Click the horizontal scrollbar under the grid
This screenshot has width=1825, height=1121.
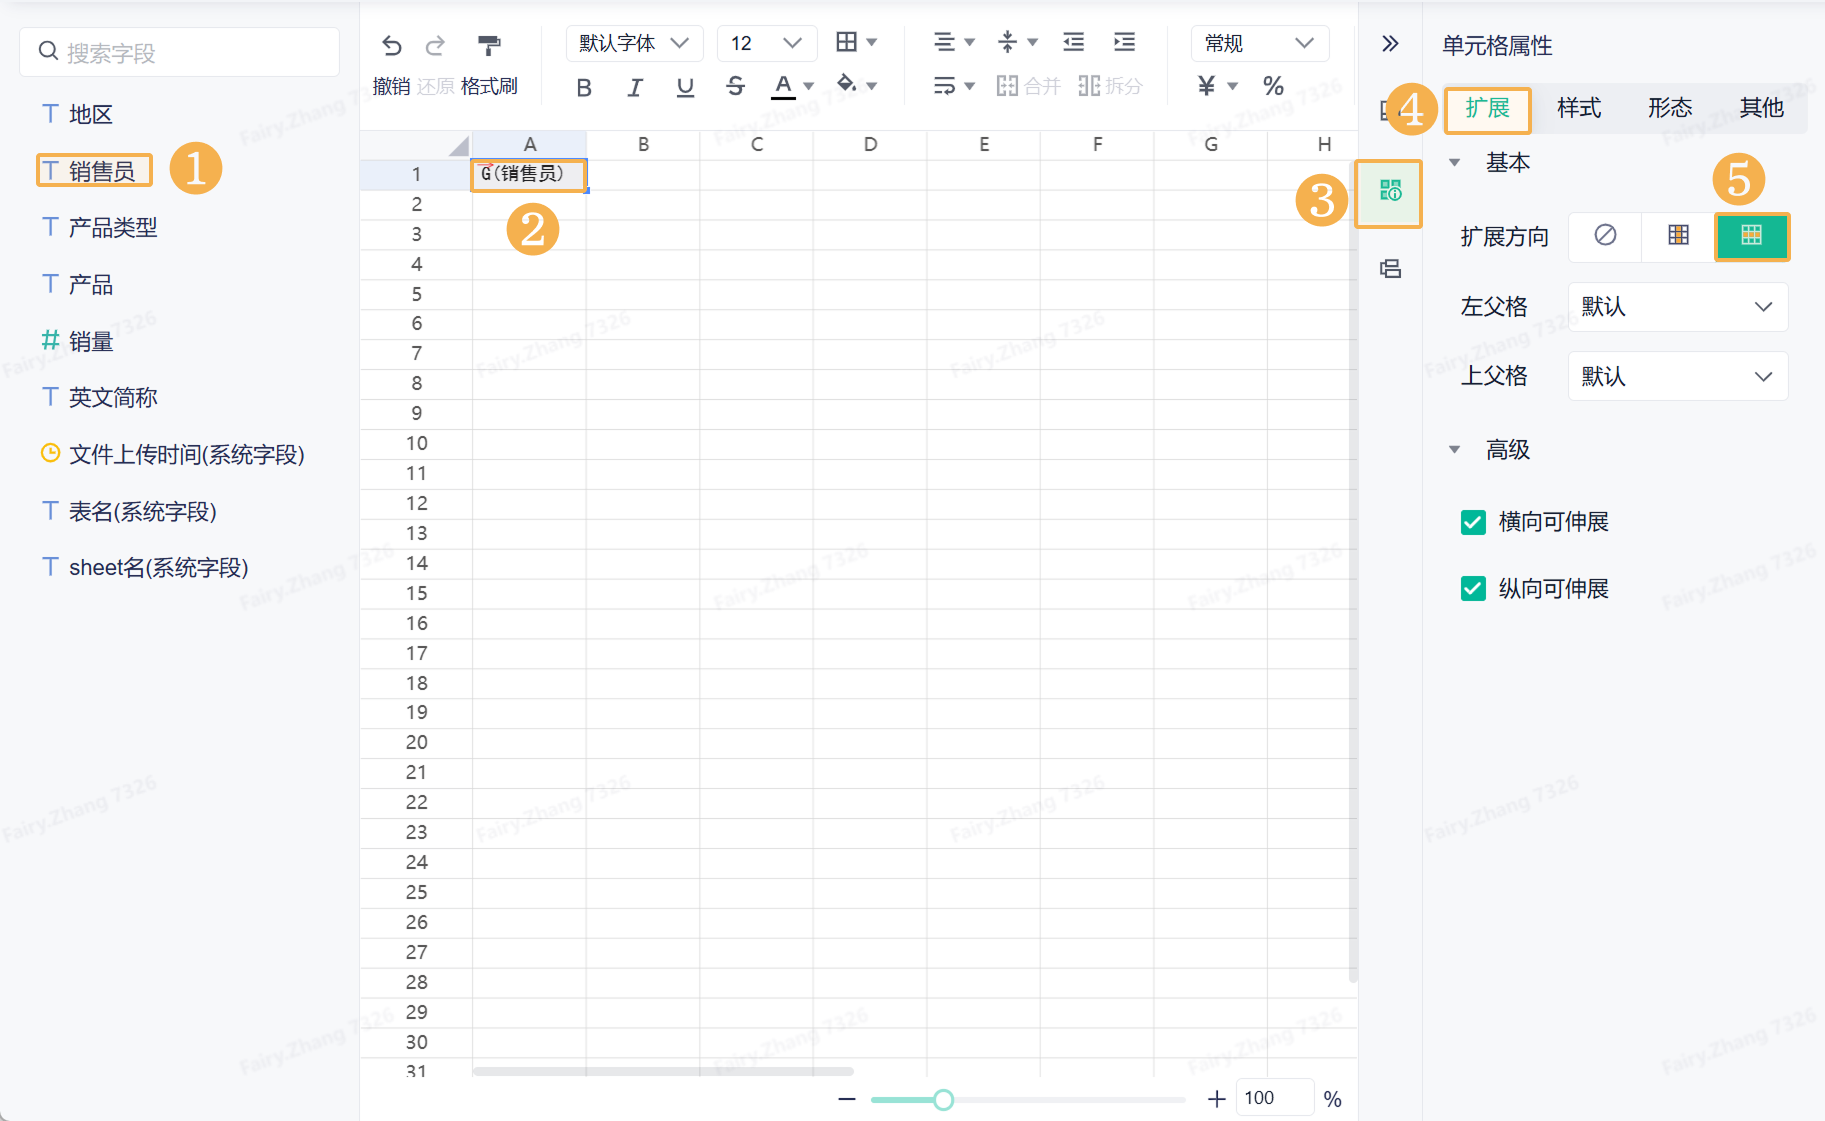pos(663,1071)
